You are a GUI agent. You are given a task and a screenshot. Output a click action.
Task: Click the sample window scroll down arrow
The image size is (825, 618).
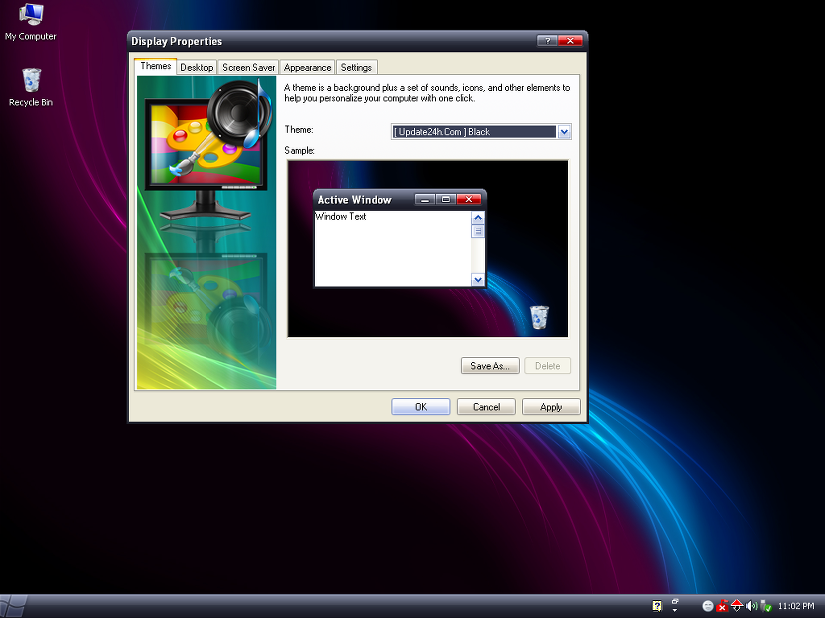point(478,280)
